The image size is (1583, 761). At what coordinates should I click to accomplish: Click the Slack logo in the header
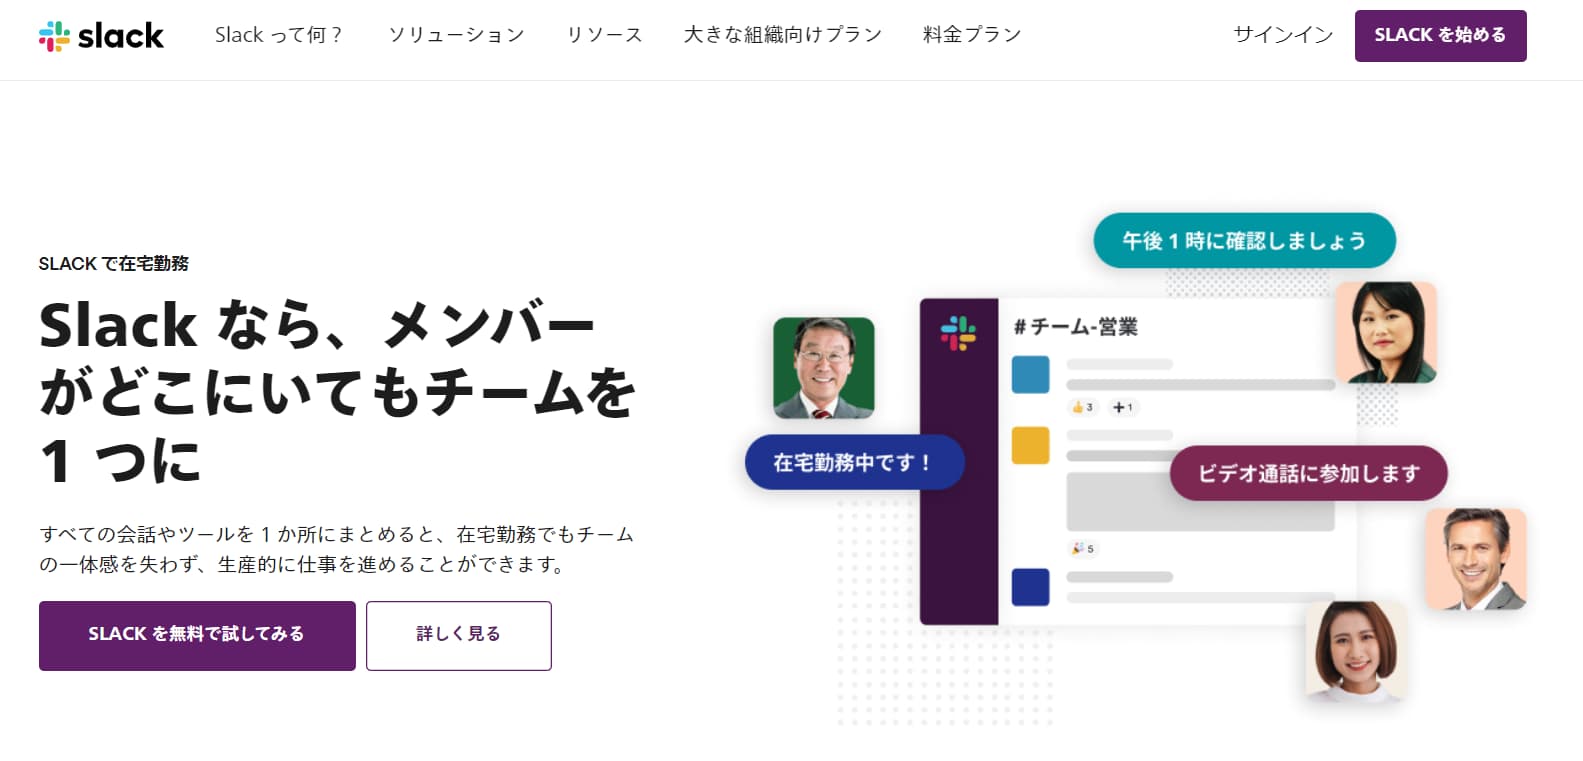tap(101, 35)
